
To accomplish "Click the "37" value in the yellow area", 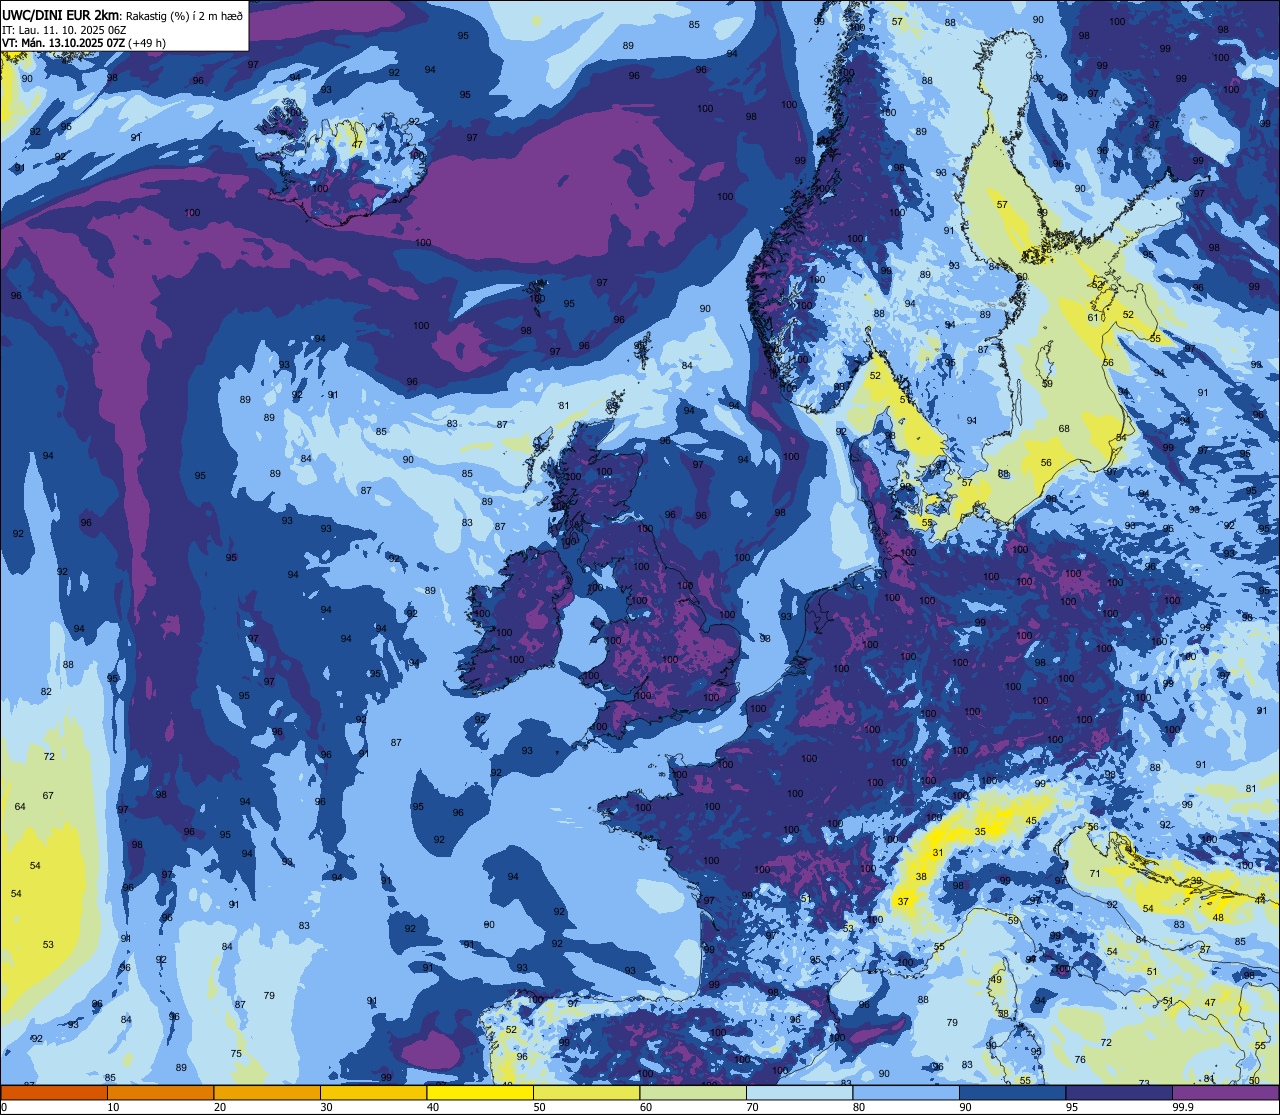I will [x=903, y=902].
